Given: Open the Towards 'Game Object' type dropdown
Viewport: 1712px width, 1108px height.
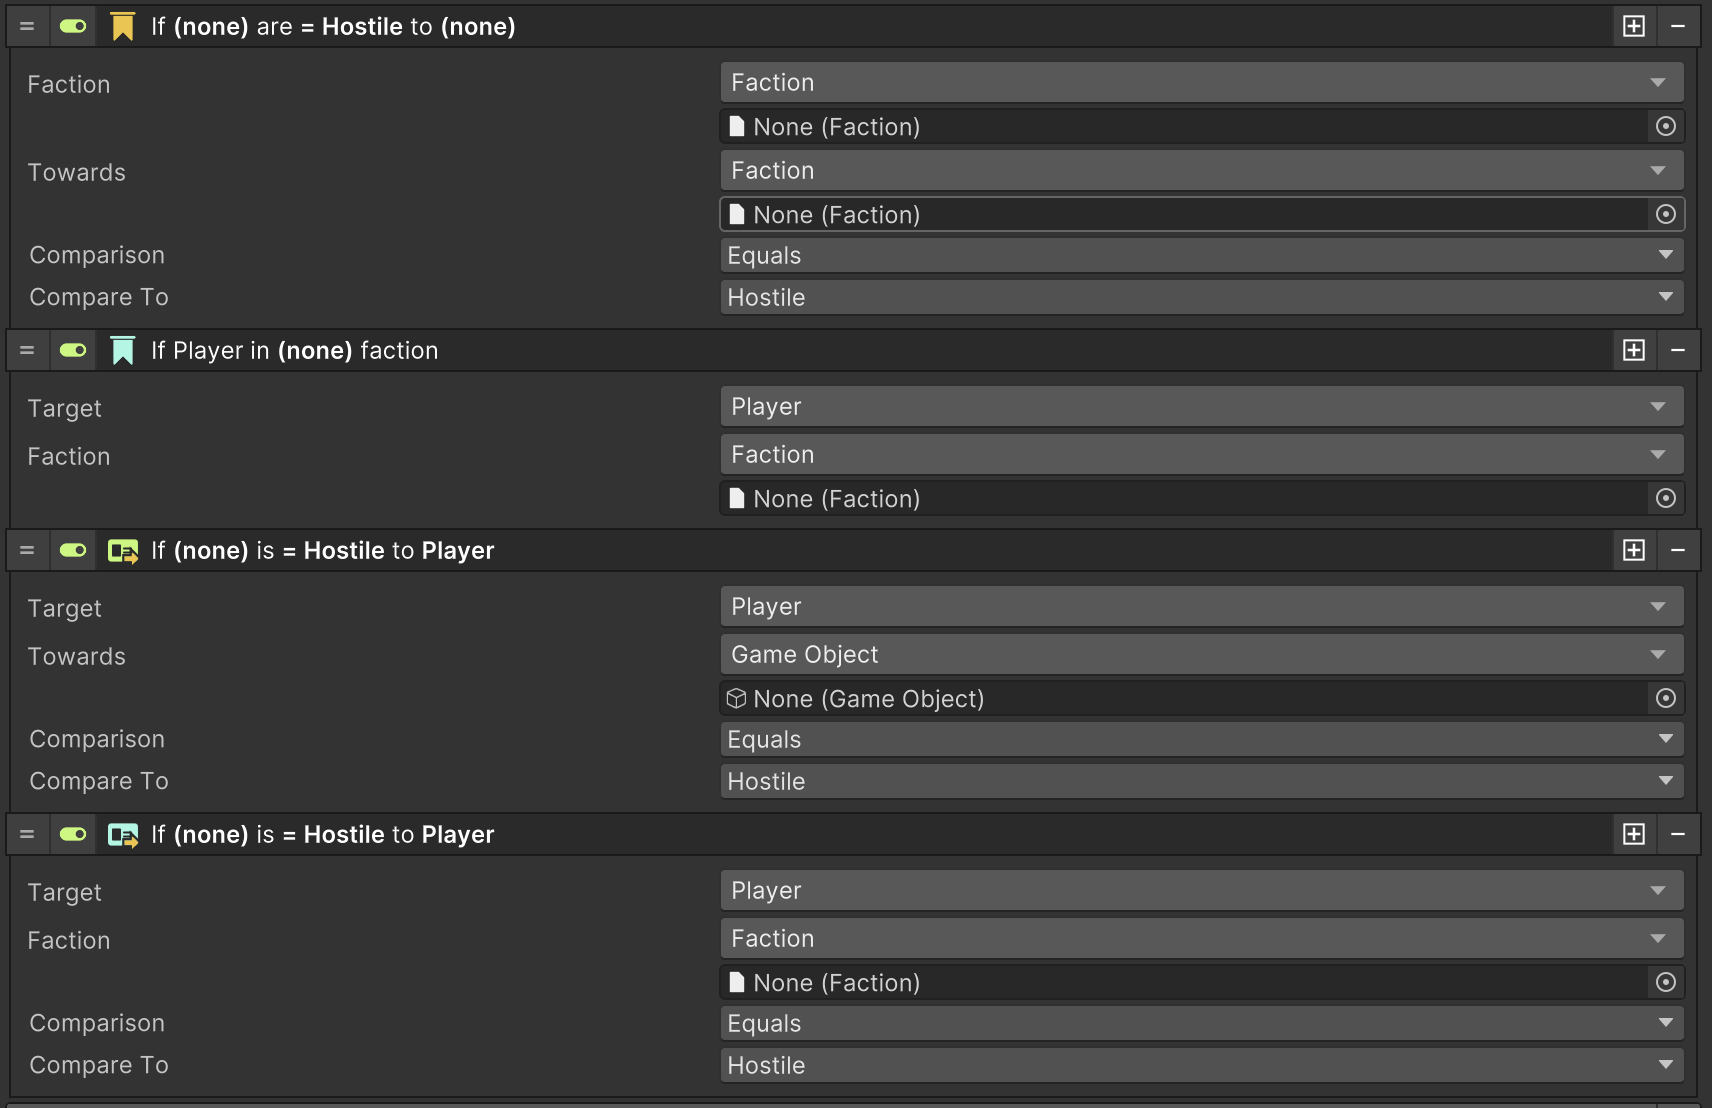Looking at the screenshot, I should [1201, 655].
